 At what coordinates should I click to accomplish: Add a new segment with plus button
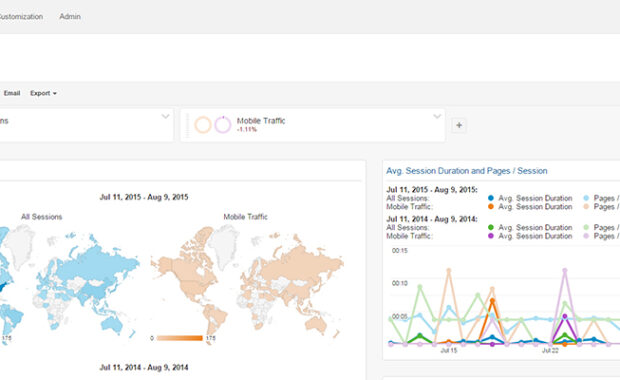pyautogui.click(x=459, y=125)
